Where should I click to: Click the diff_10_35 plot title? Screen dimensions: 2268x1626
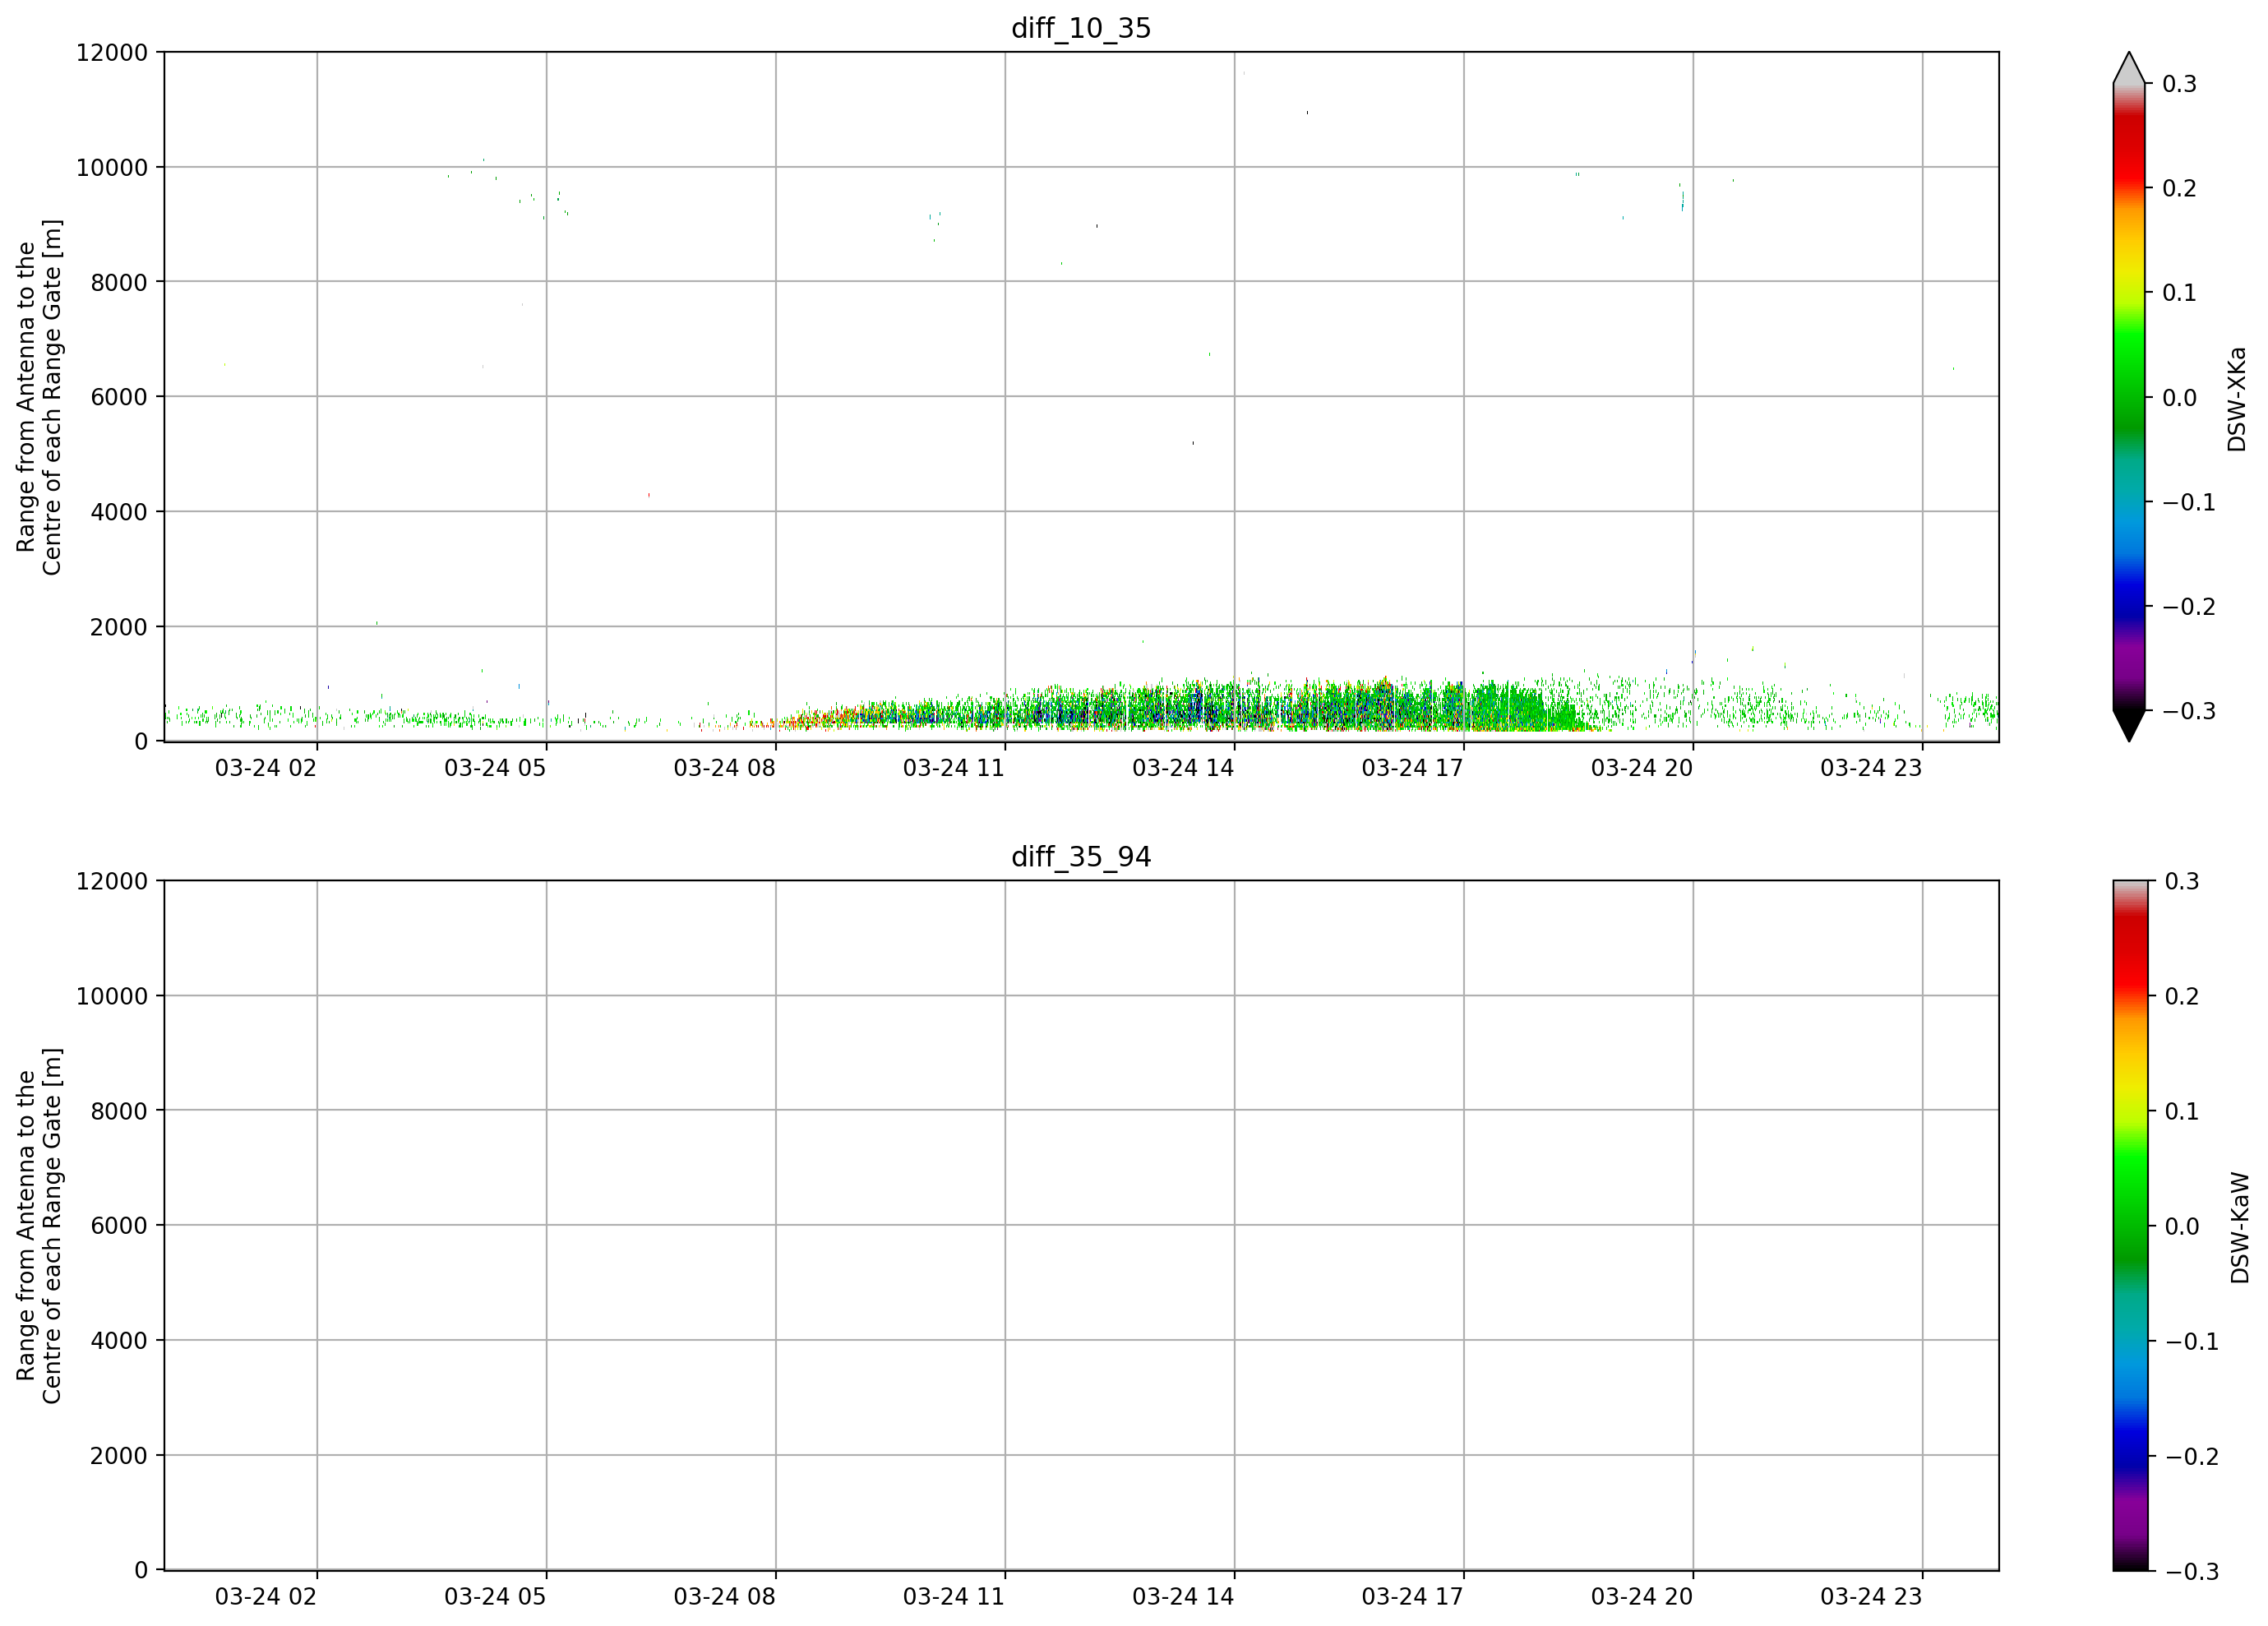coord(1081,28)
